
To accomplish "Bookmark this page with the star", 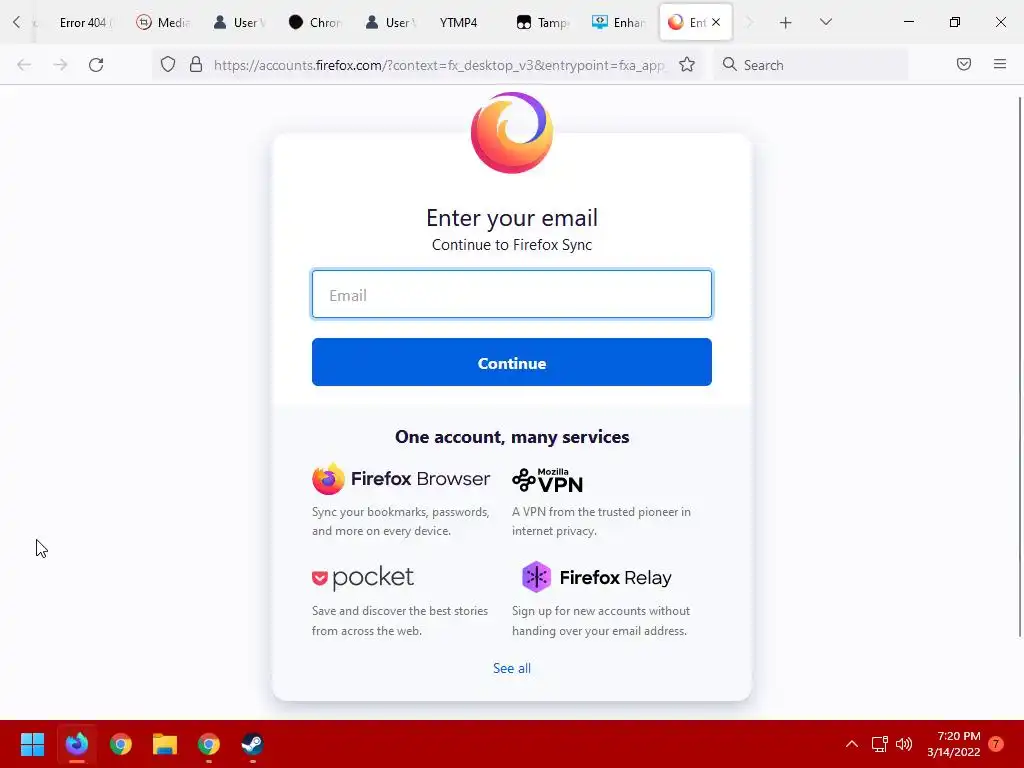I will [686, 65].
